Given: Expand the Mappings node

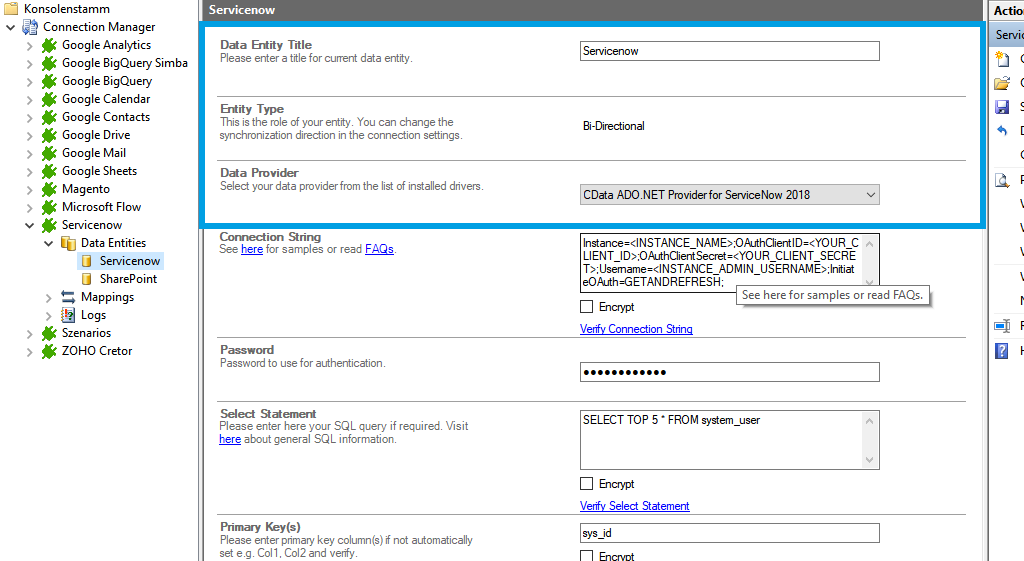Looking at the screenshot, I should pyautogui.click(x=48, y=298).
